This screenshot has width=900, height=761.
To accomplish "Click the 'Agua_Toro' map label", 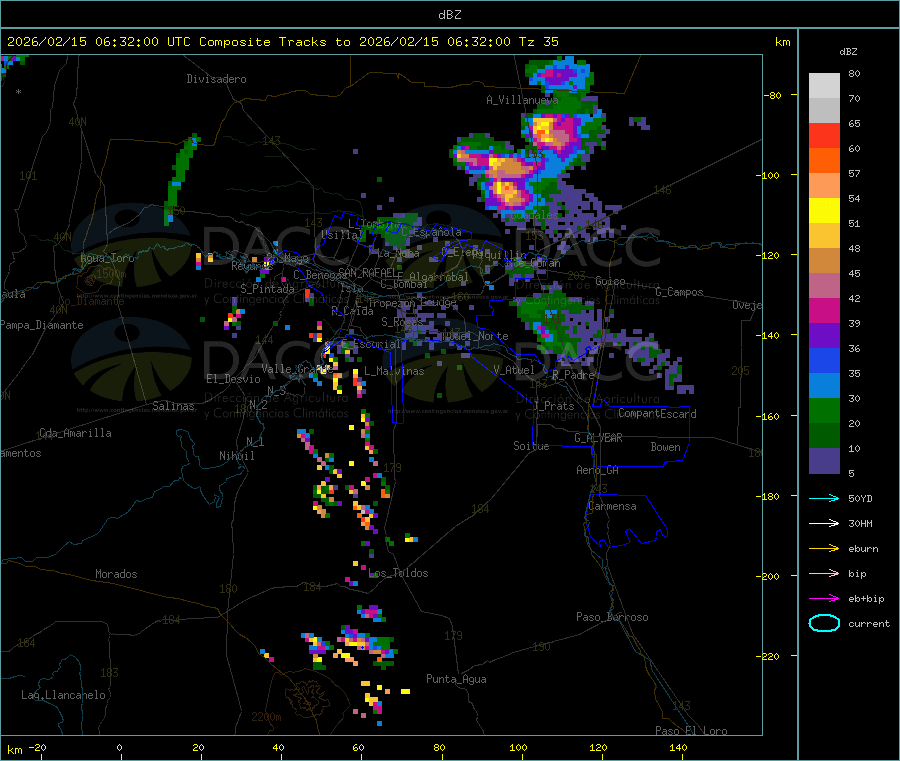I will [107, 258].
